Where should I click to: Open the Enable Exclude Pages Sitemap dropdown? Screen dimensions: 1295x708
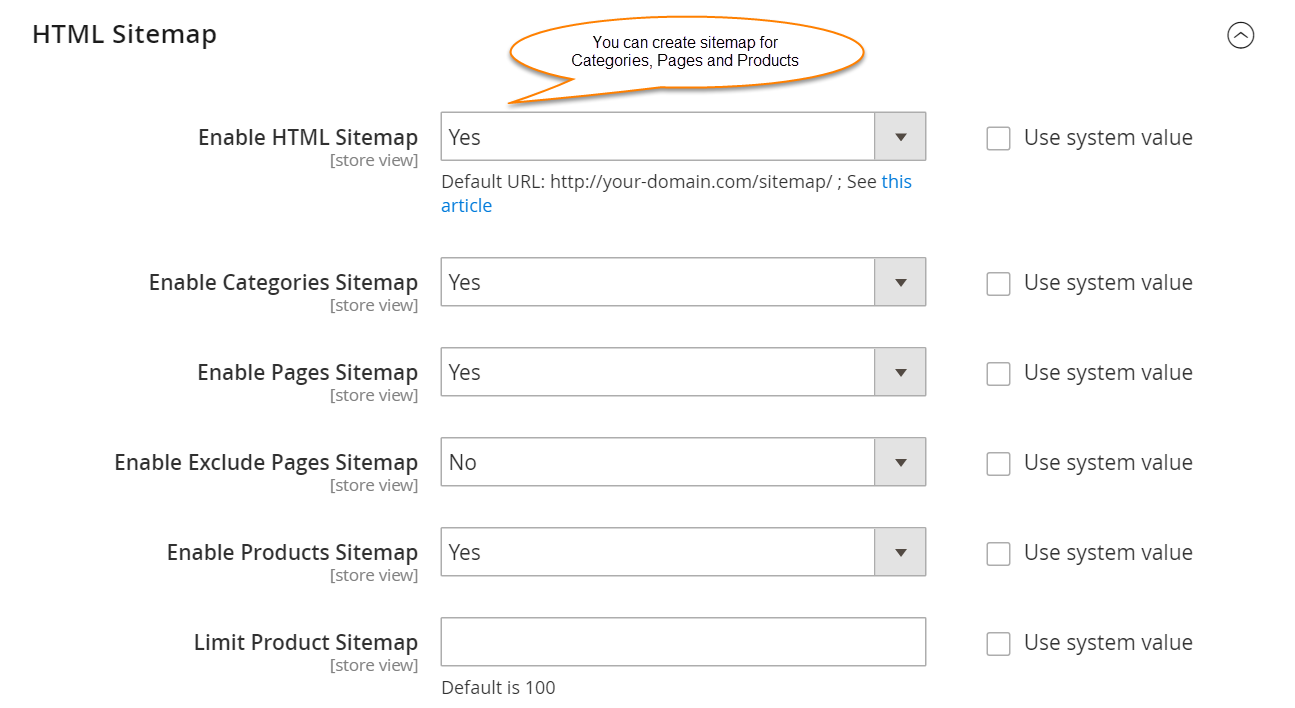(x=683, y=462)
